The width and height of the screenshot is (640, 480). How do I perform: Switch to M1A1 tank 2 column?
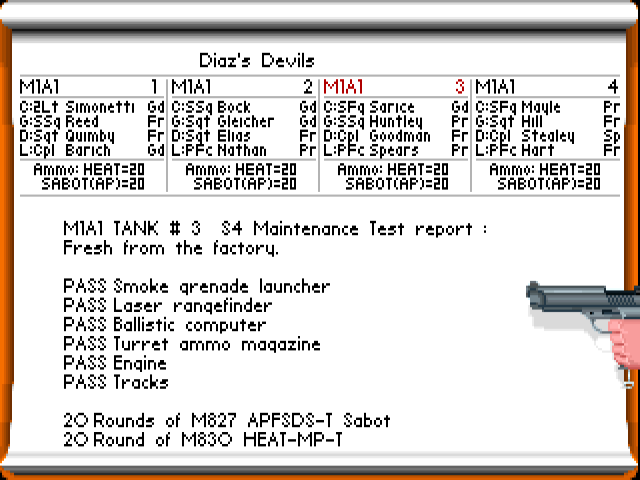[x=243, y=87]
